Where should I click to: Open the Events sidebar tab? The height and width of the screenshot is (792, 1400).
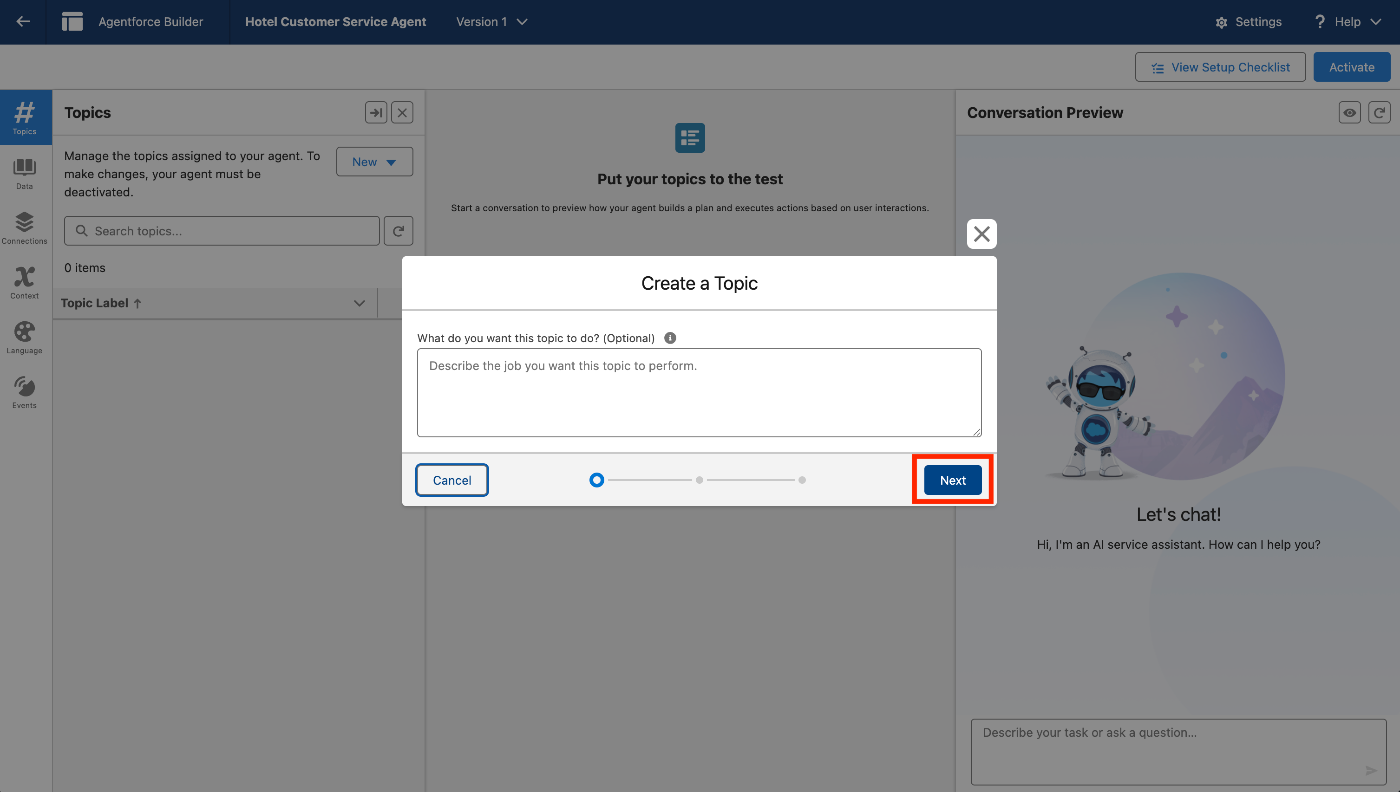pyautogui.click(x=25, y=392)
